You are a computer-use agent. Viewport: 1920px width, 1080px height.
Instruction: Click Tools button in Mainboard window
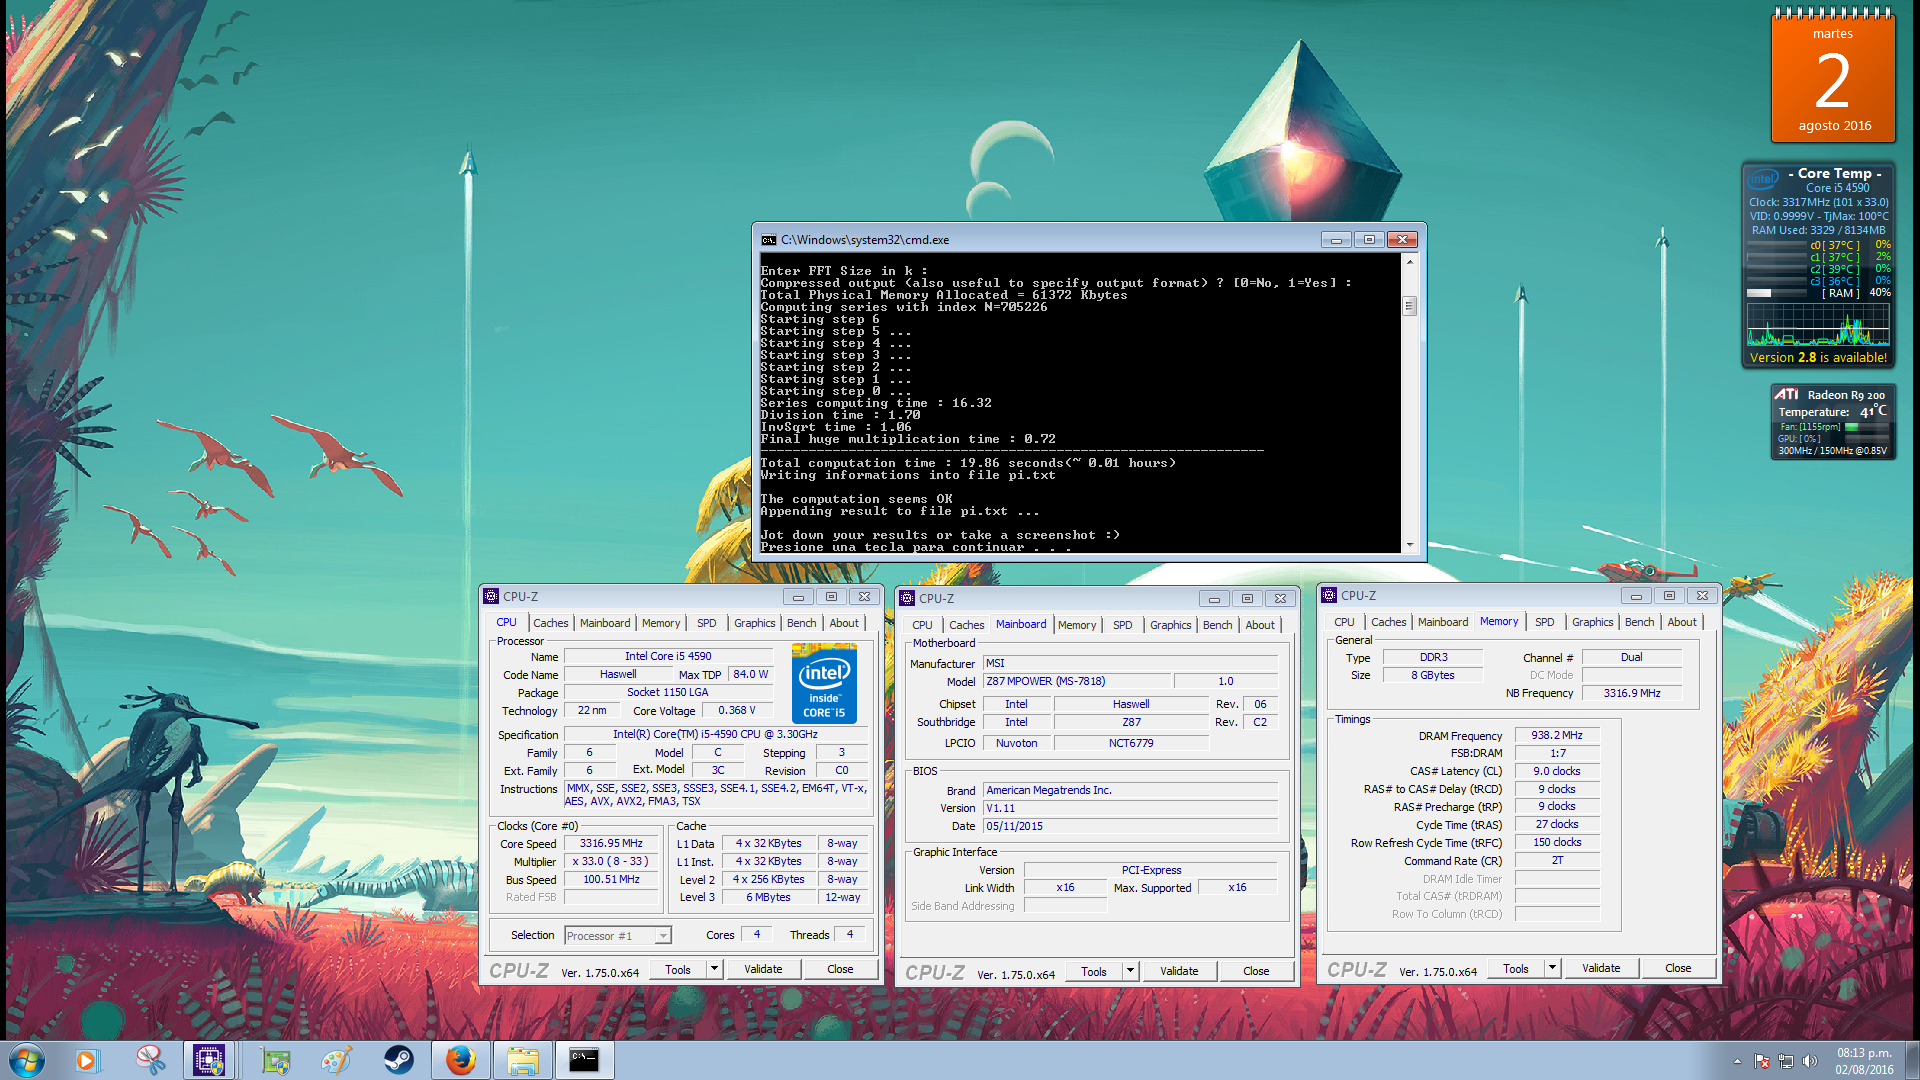point(1094,971)
